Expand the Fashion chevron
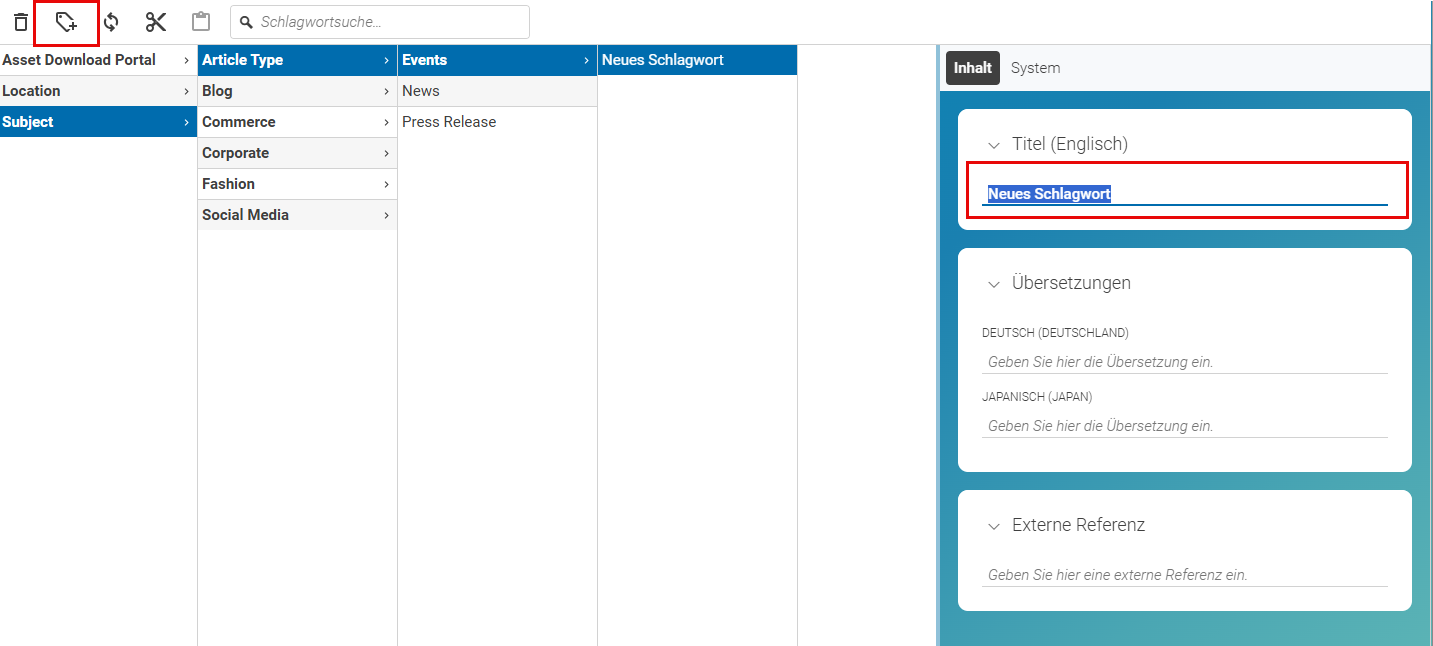Image resolution: width=1433 pixels, height=646 pixels. point(386,185)
